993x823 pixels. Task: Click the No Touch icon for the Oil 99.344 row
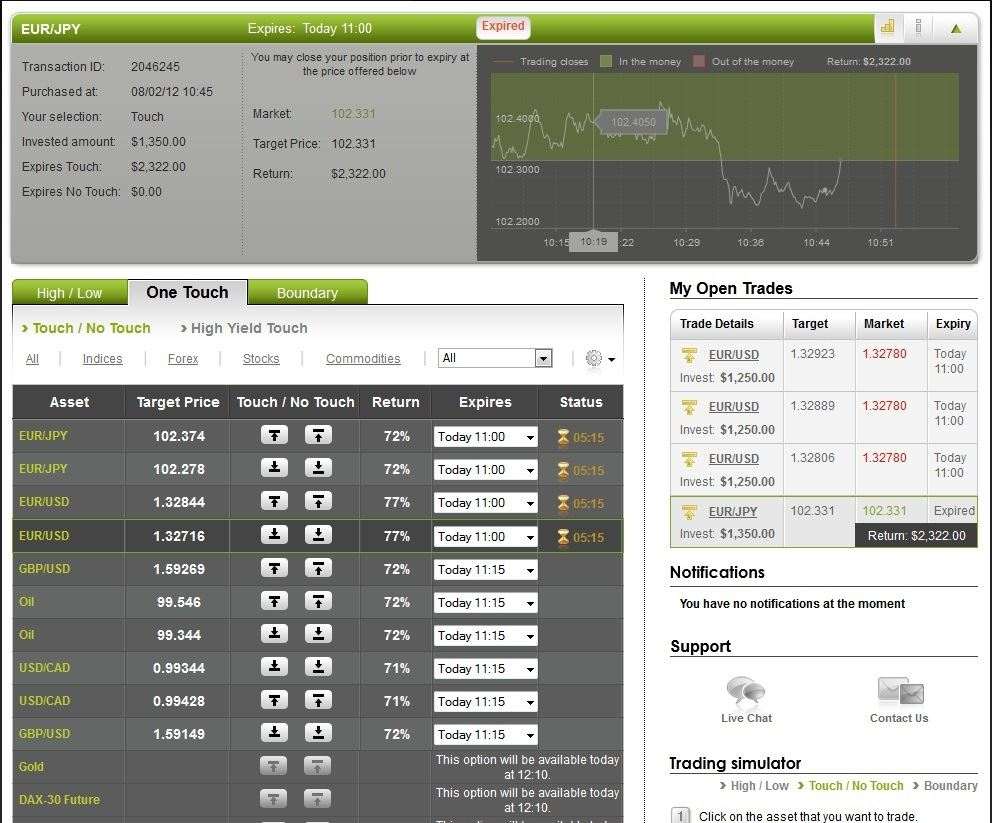(x=318, y=635)
